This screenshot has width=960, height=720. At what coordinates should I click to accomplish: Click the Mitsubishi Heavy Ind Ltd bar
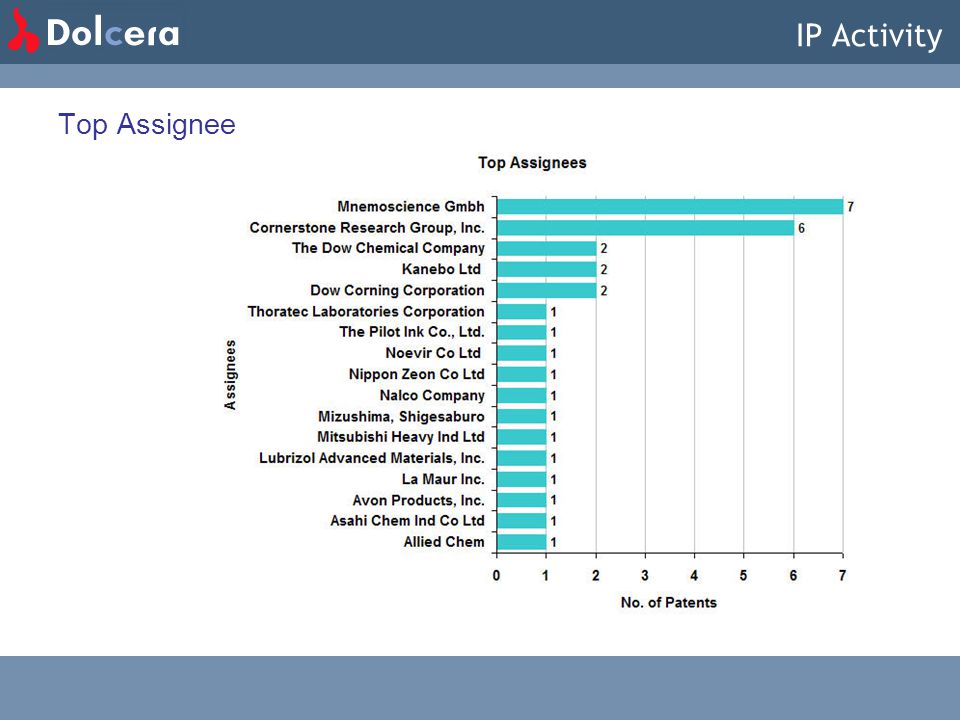click(x=521, y=437)
